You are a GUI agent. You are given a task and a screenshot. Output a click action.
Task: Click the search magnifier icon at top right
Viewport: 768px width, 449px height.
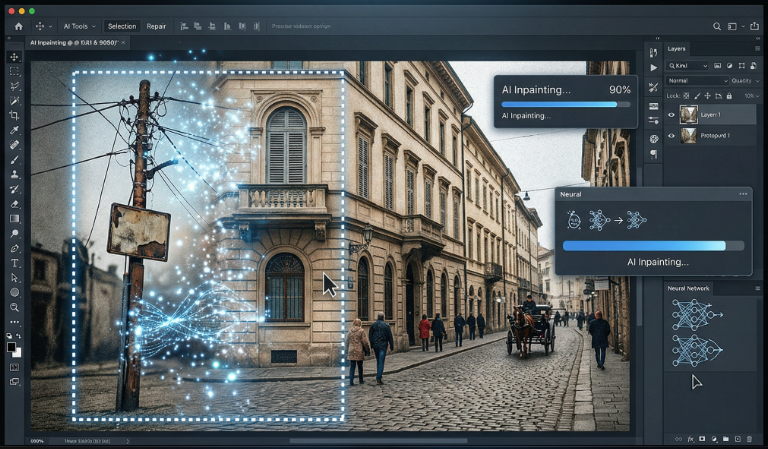tap(716, 26)
